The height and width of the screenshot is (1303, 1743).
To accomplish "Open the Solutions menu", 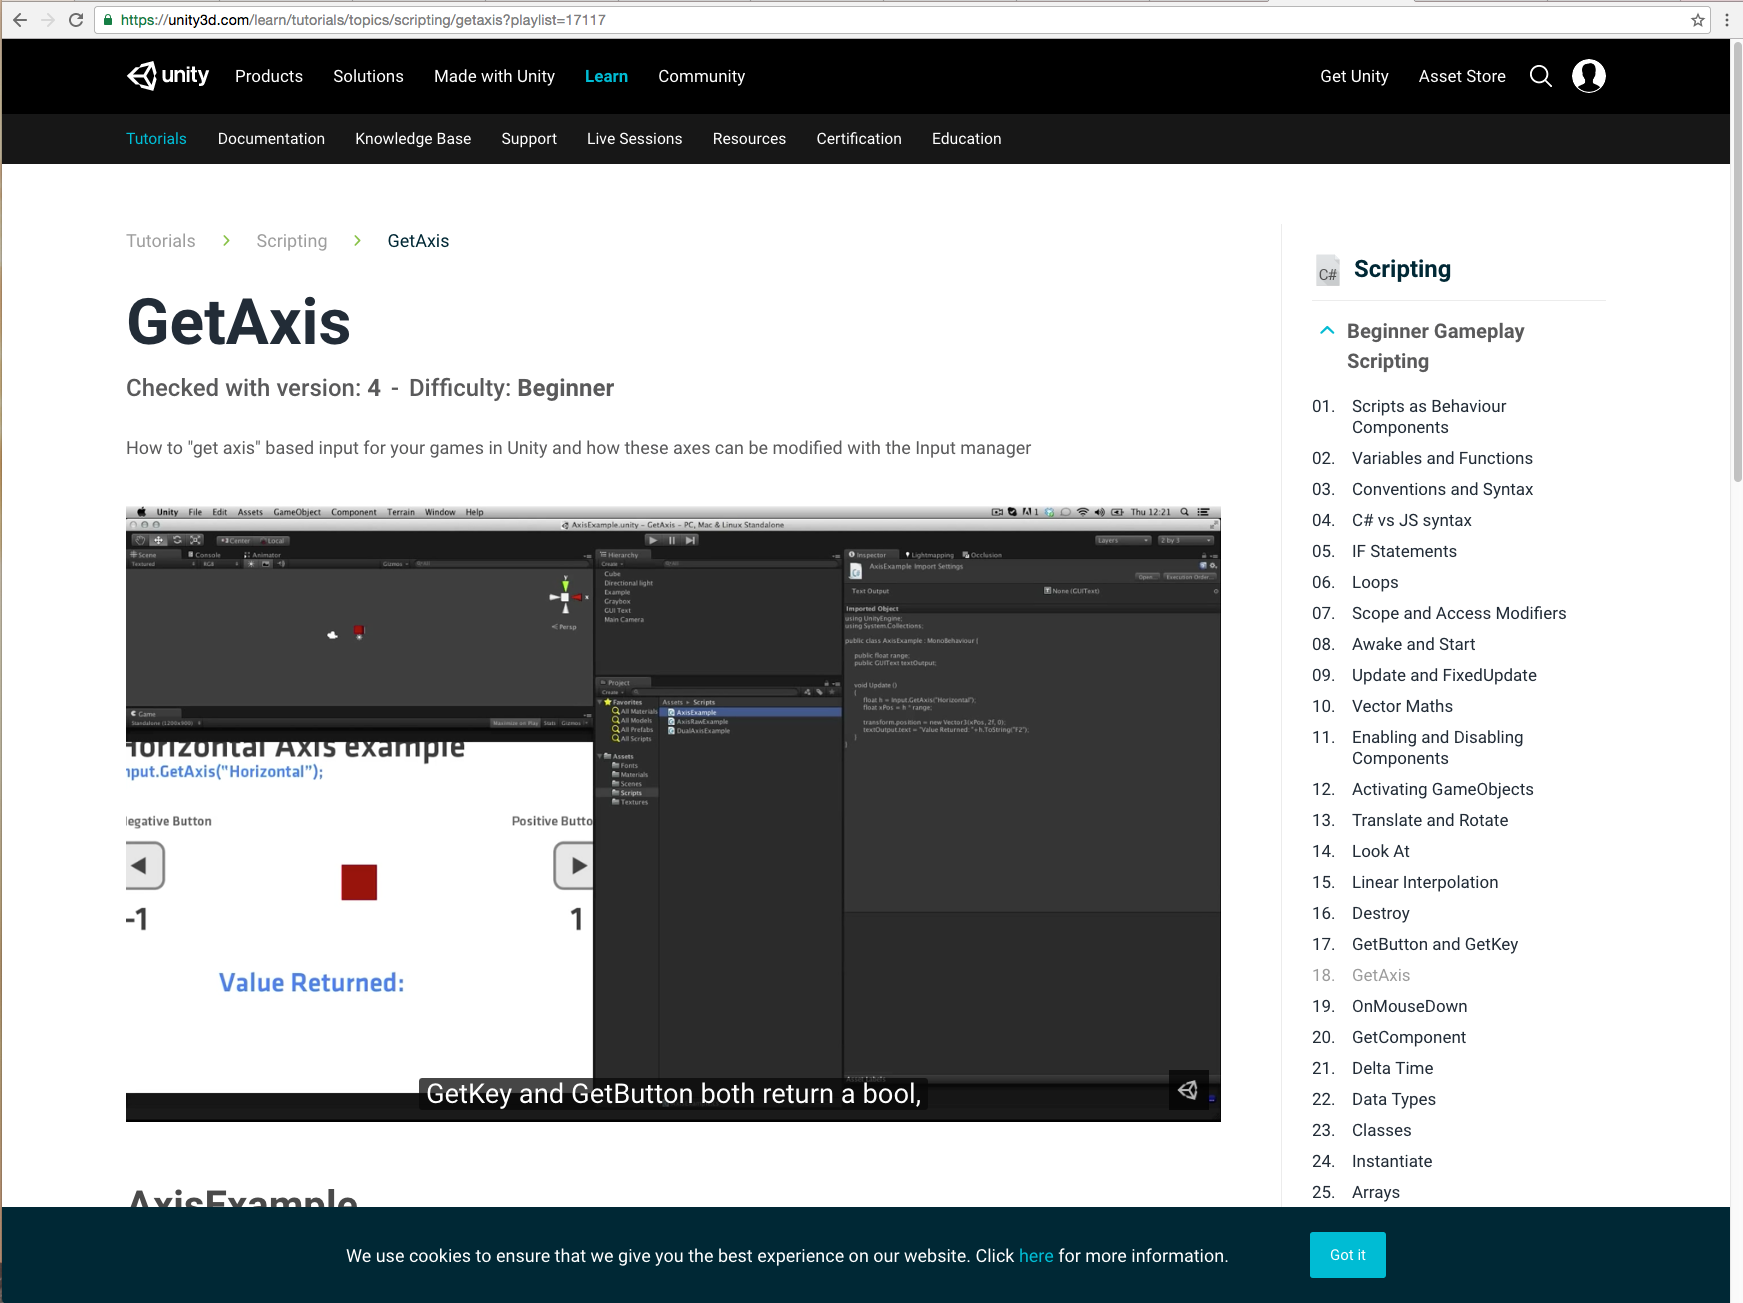I will (x=368, y=76).
